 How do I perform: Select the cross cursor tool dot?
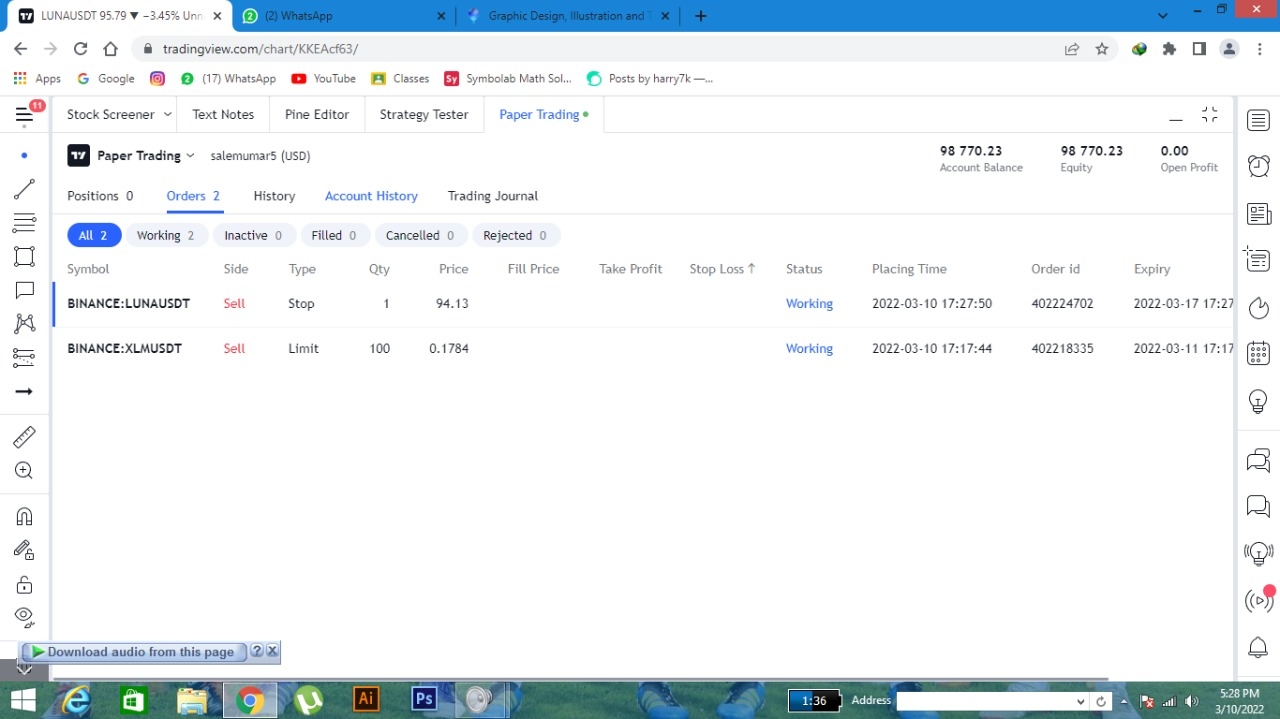24,155
